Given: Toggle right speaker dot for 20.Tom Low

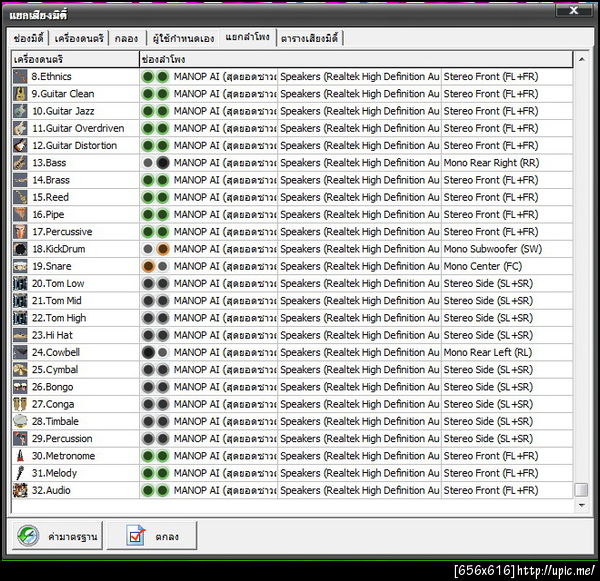Looking at the screenshot, I should [x=163, y=283].
